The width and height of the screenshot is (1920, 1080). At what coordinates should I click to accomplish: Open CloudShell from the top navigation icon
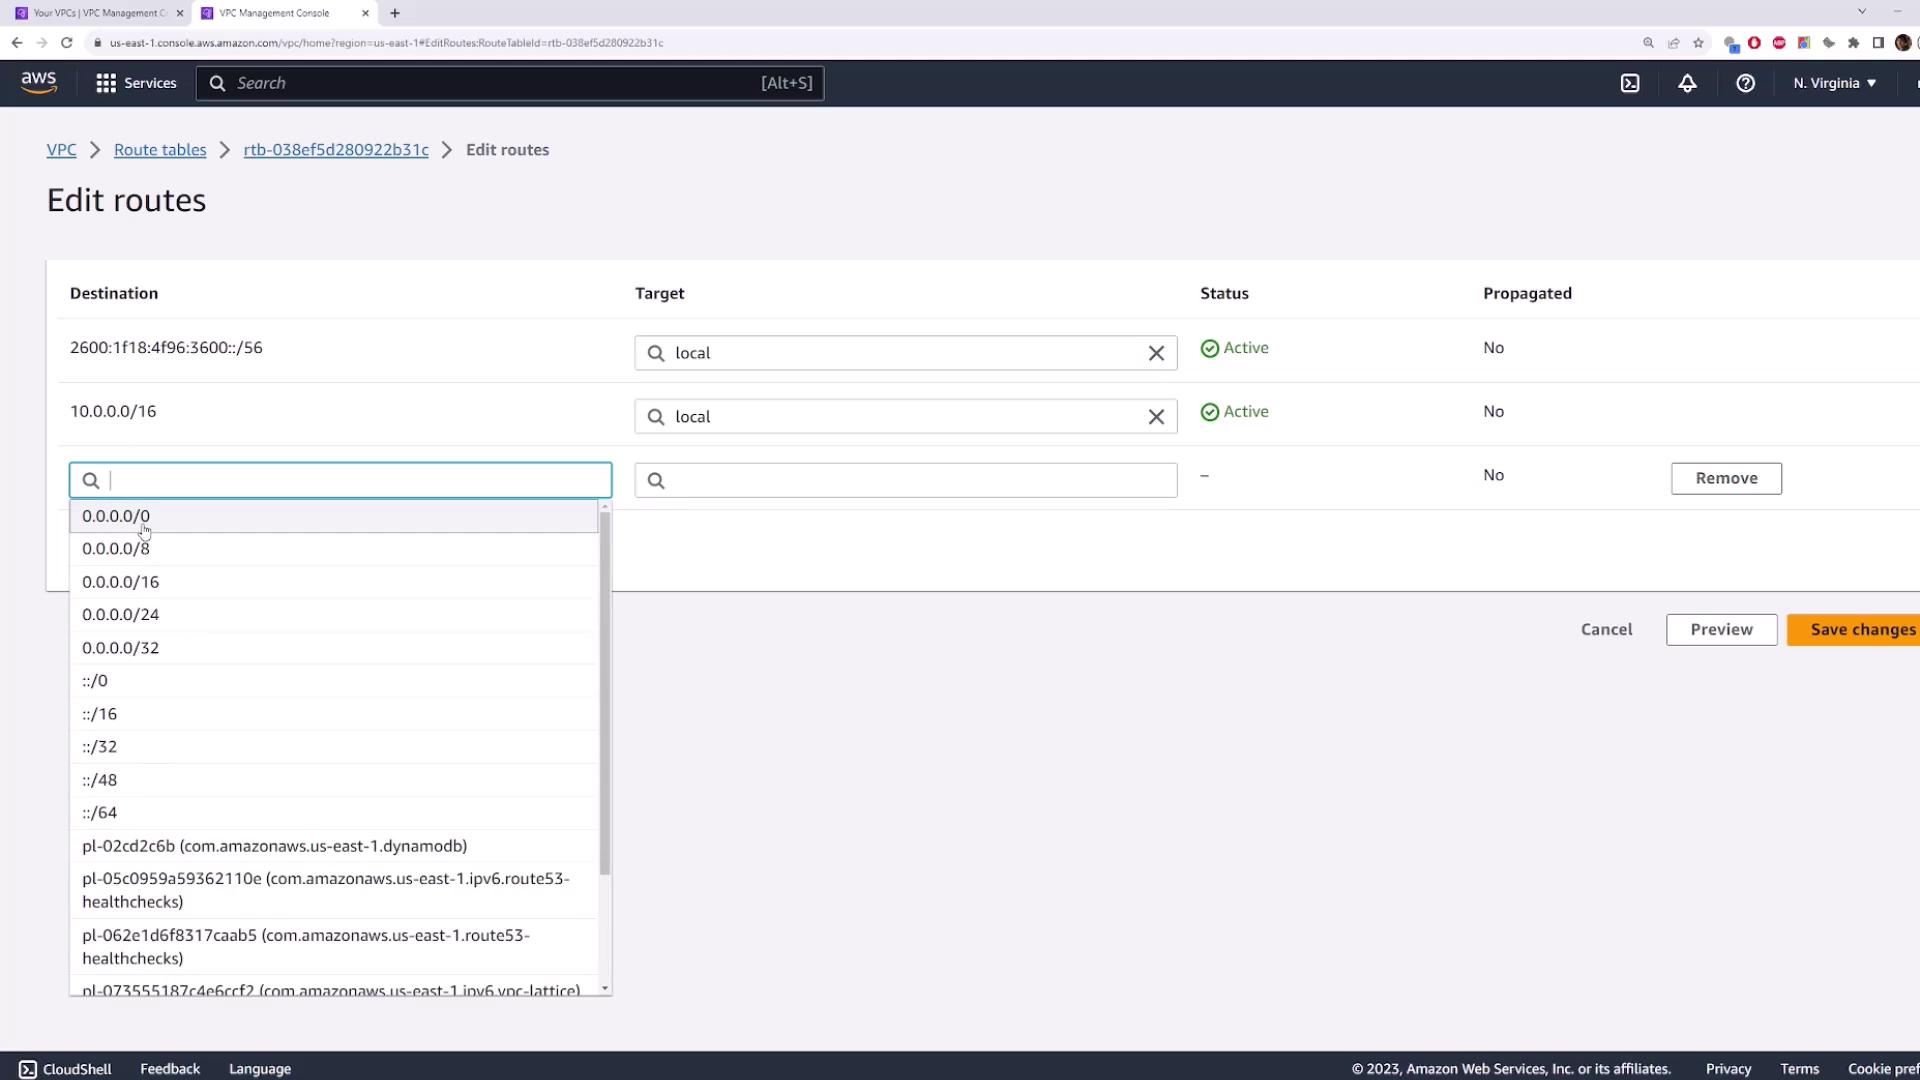click(x=1630, y=83)
